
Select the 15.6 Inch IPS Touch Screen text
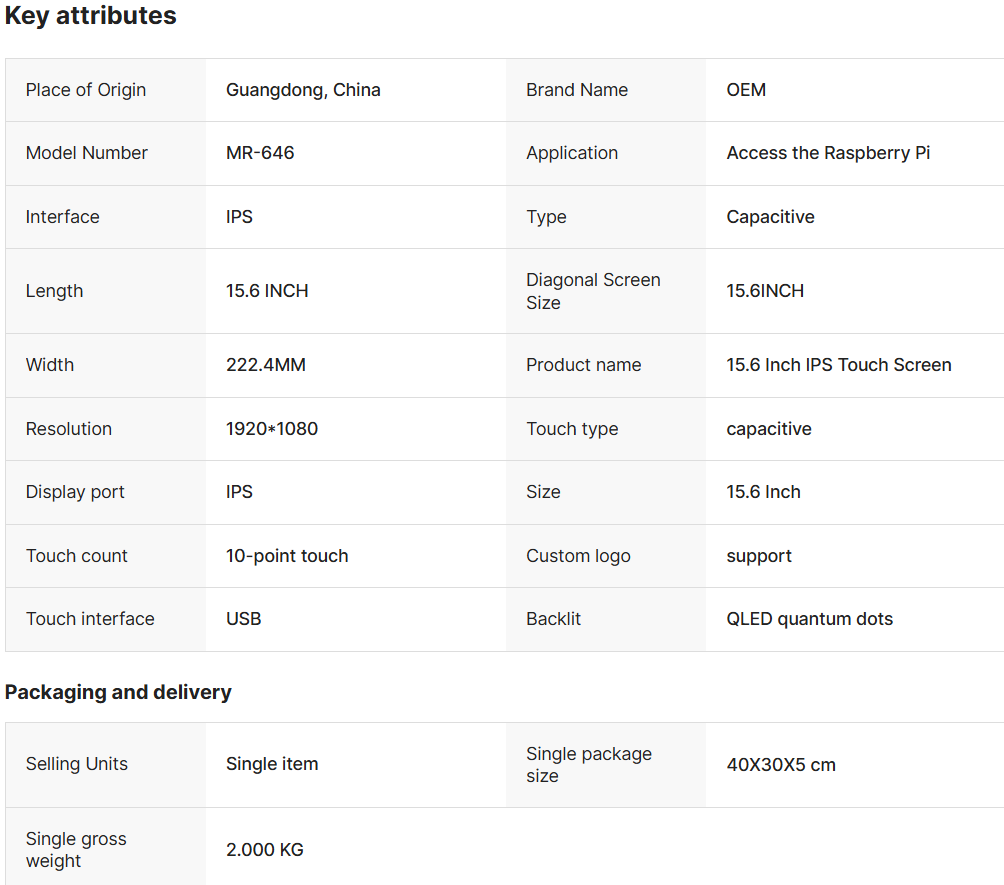point(838,365)
